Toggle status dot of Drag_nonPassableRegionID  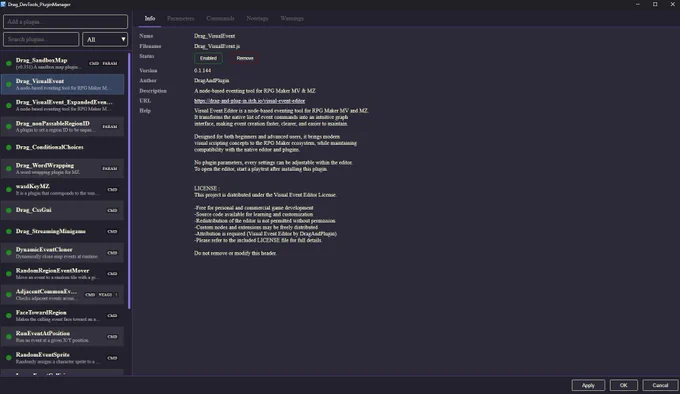coord(9,127)
